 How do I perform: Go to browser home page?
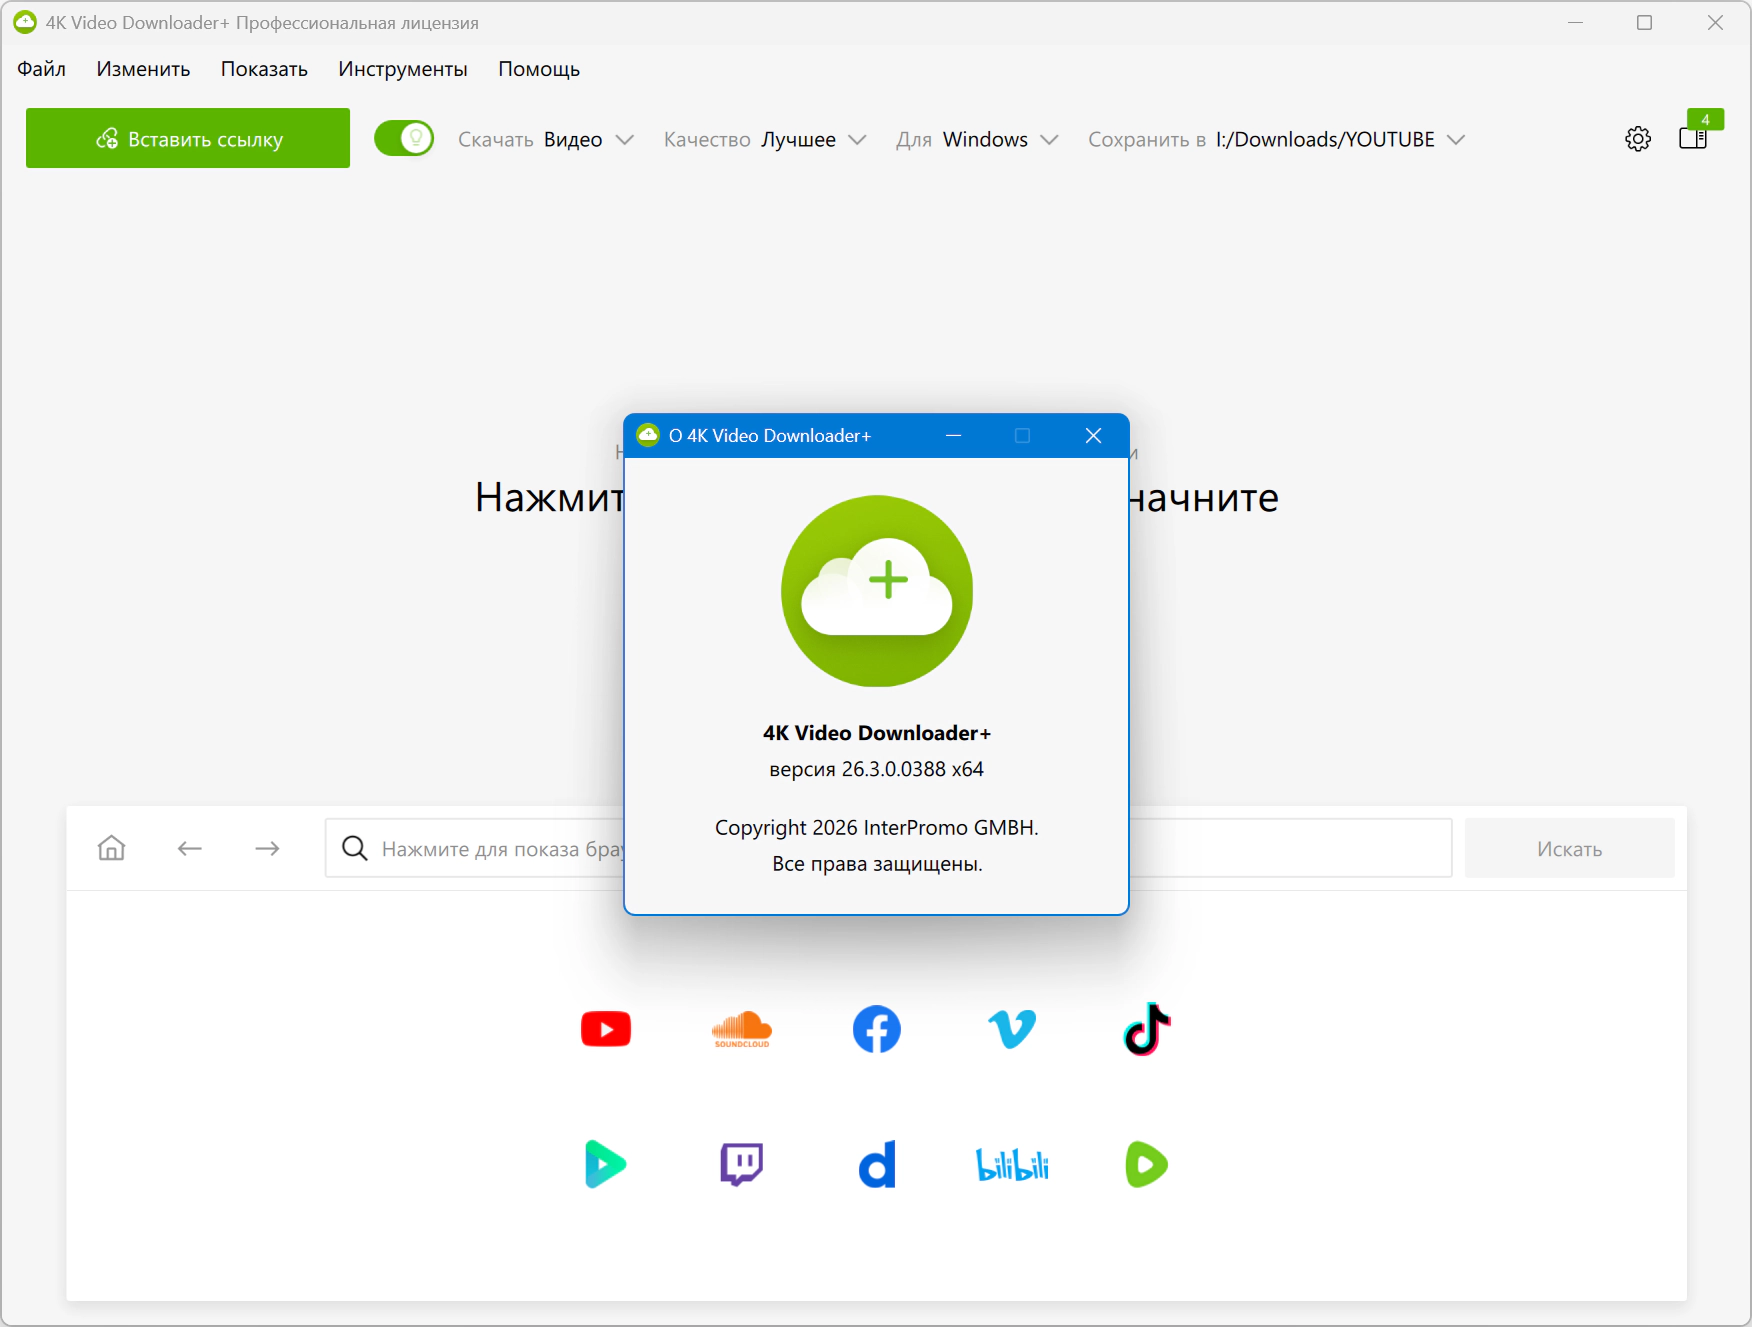(x=112, y=848)
